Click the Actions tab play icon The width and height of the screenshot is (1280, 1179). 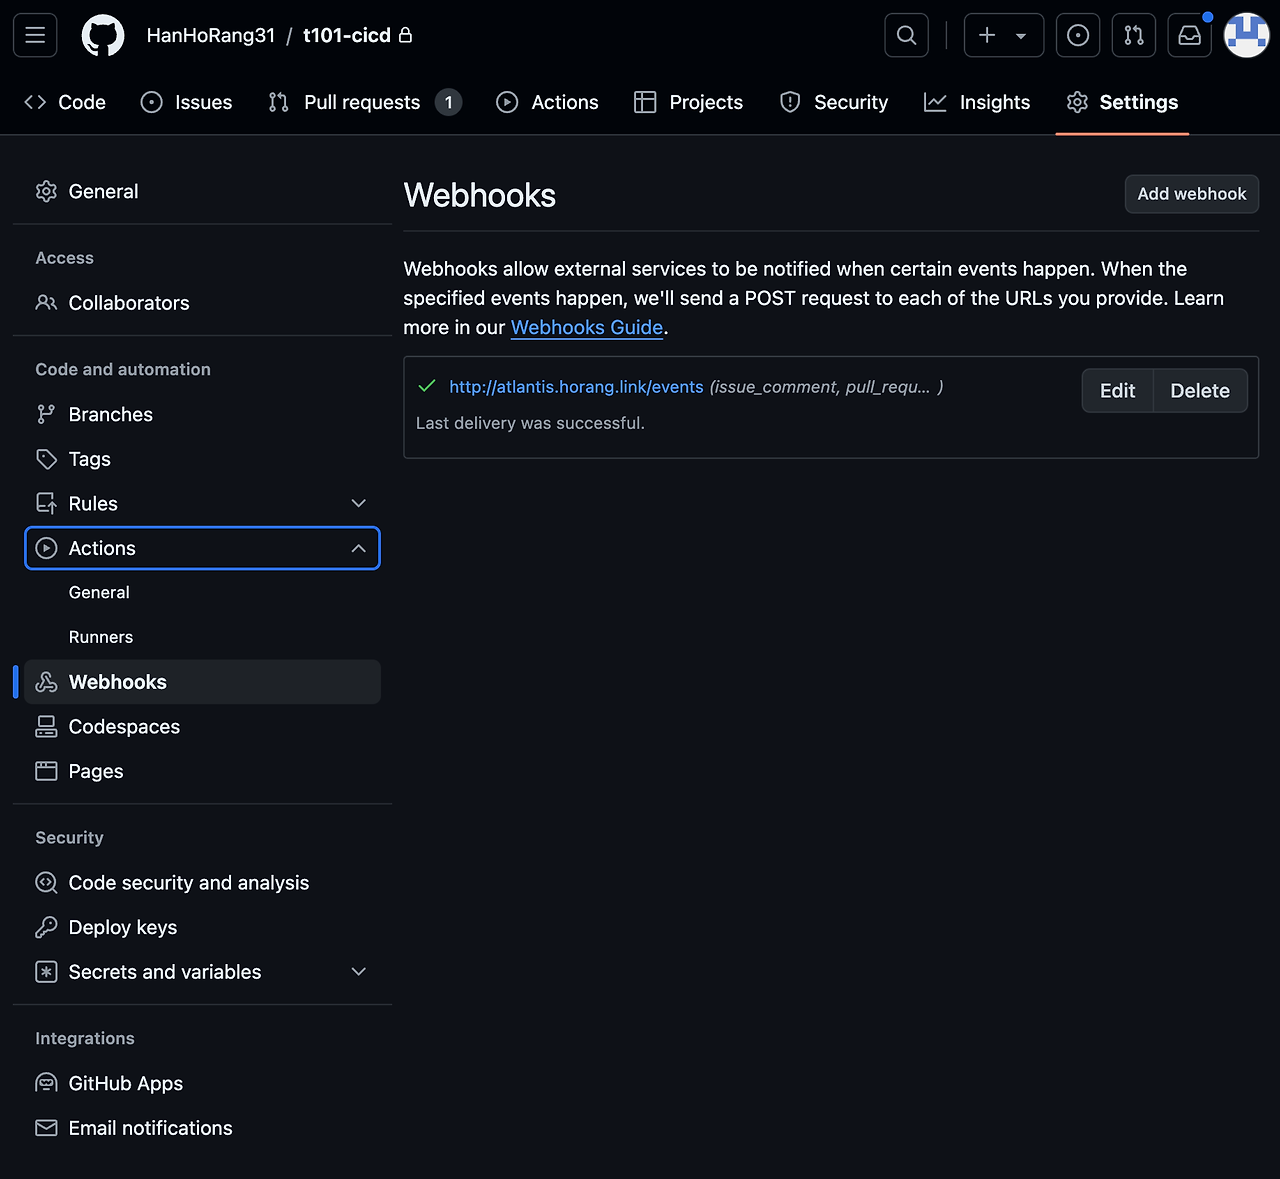point(507,102)
